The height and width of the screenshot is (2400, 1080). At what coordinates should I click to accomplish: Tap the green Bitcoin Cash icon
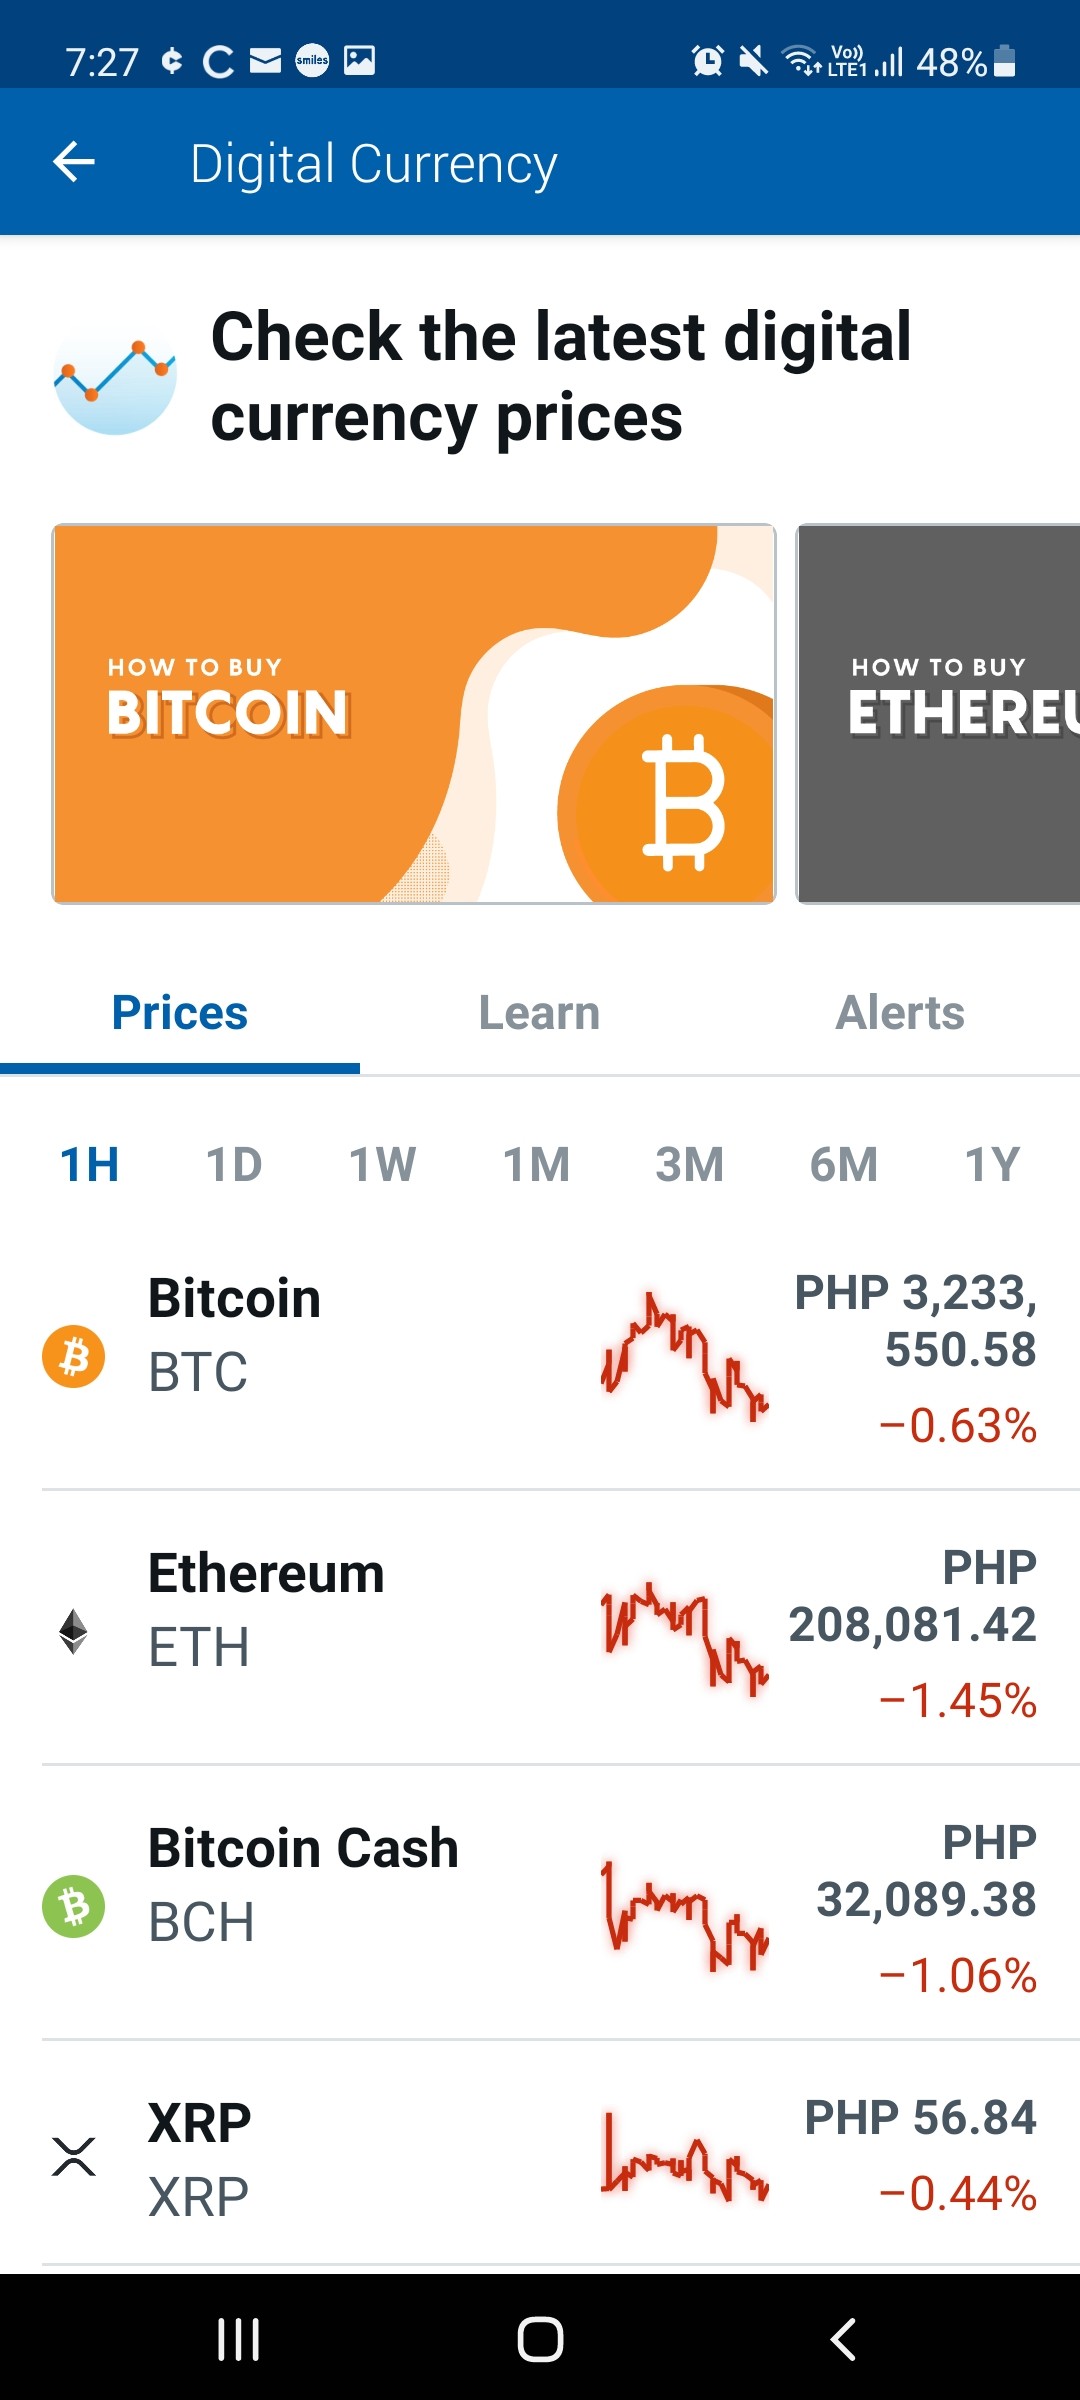(73, 1906)
